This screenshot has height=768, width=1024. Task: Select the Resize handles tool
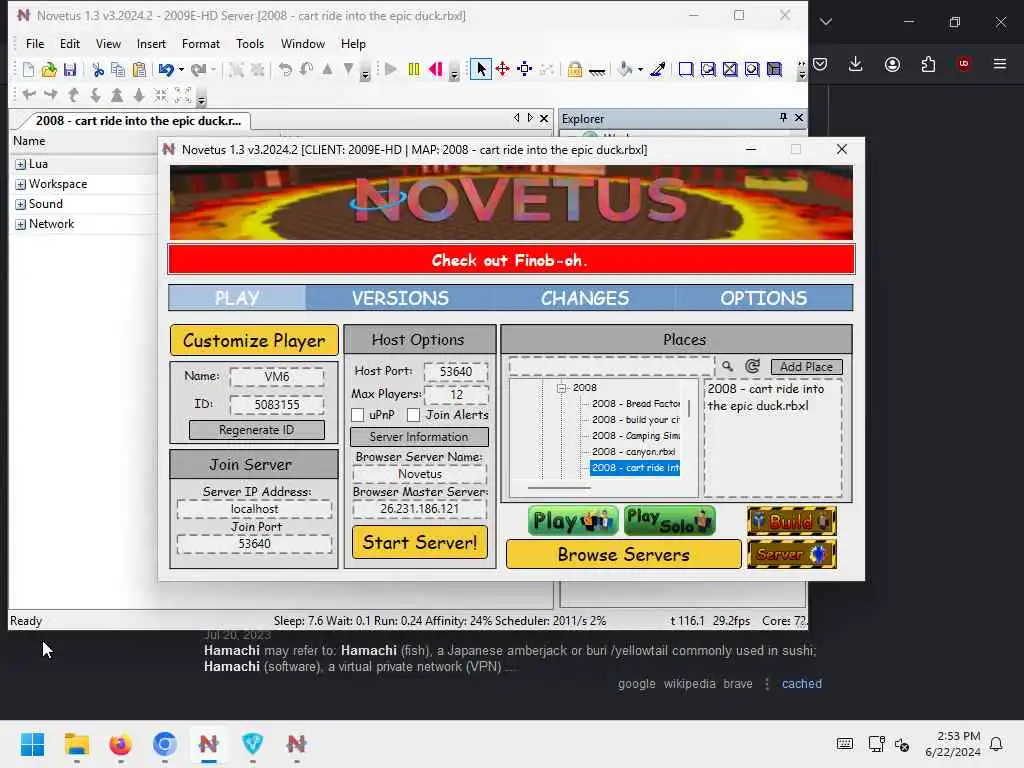(524, 69)
